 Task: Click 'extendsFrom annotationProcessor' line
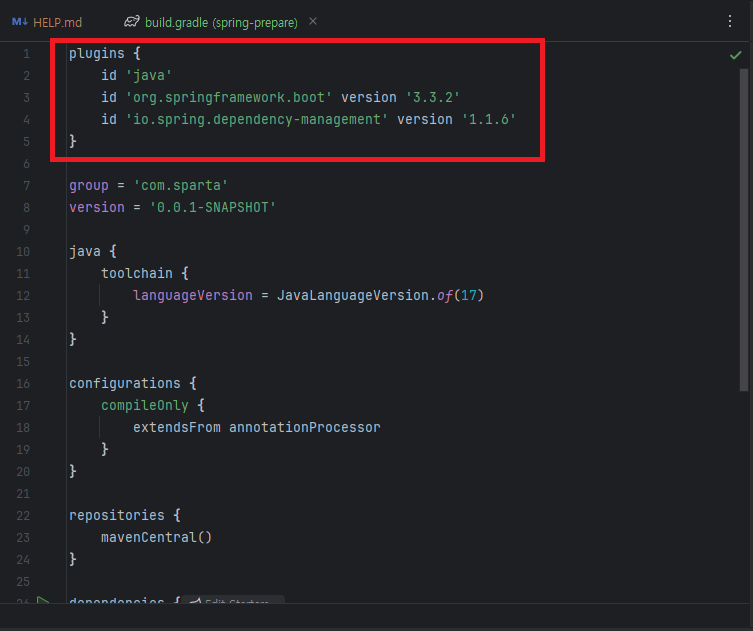(256, 427)
